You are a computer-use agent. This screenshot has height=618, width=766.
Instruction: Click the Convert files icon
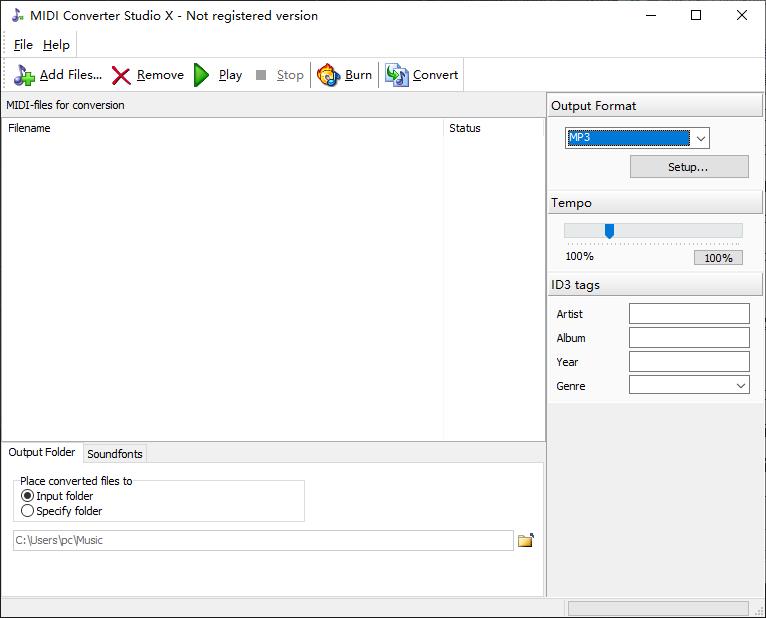click(x=397, y=75)
